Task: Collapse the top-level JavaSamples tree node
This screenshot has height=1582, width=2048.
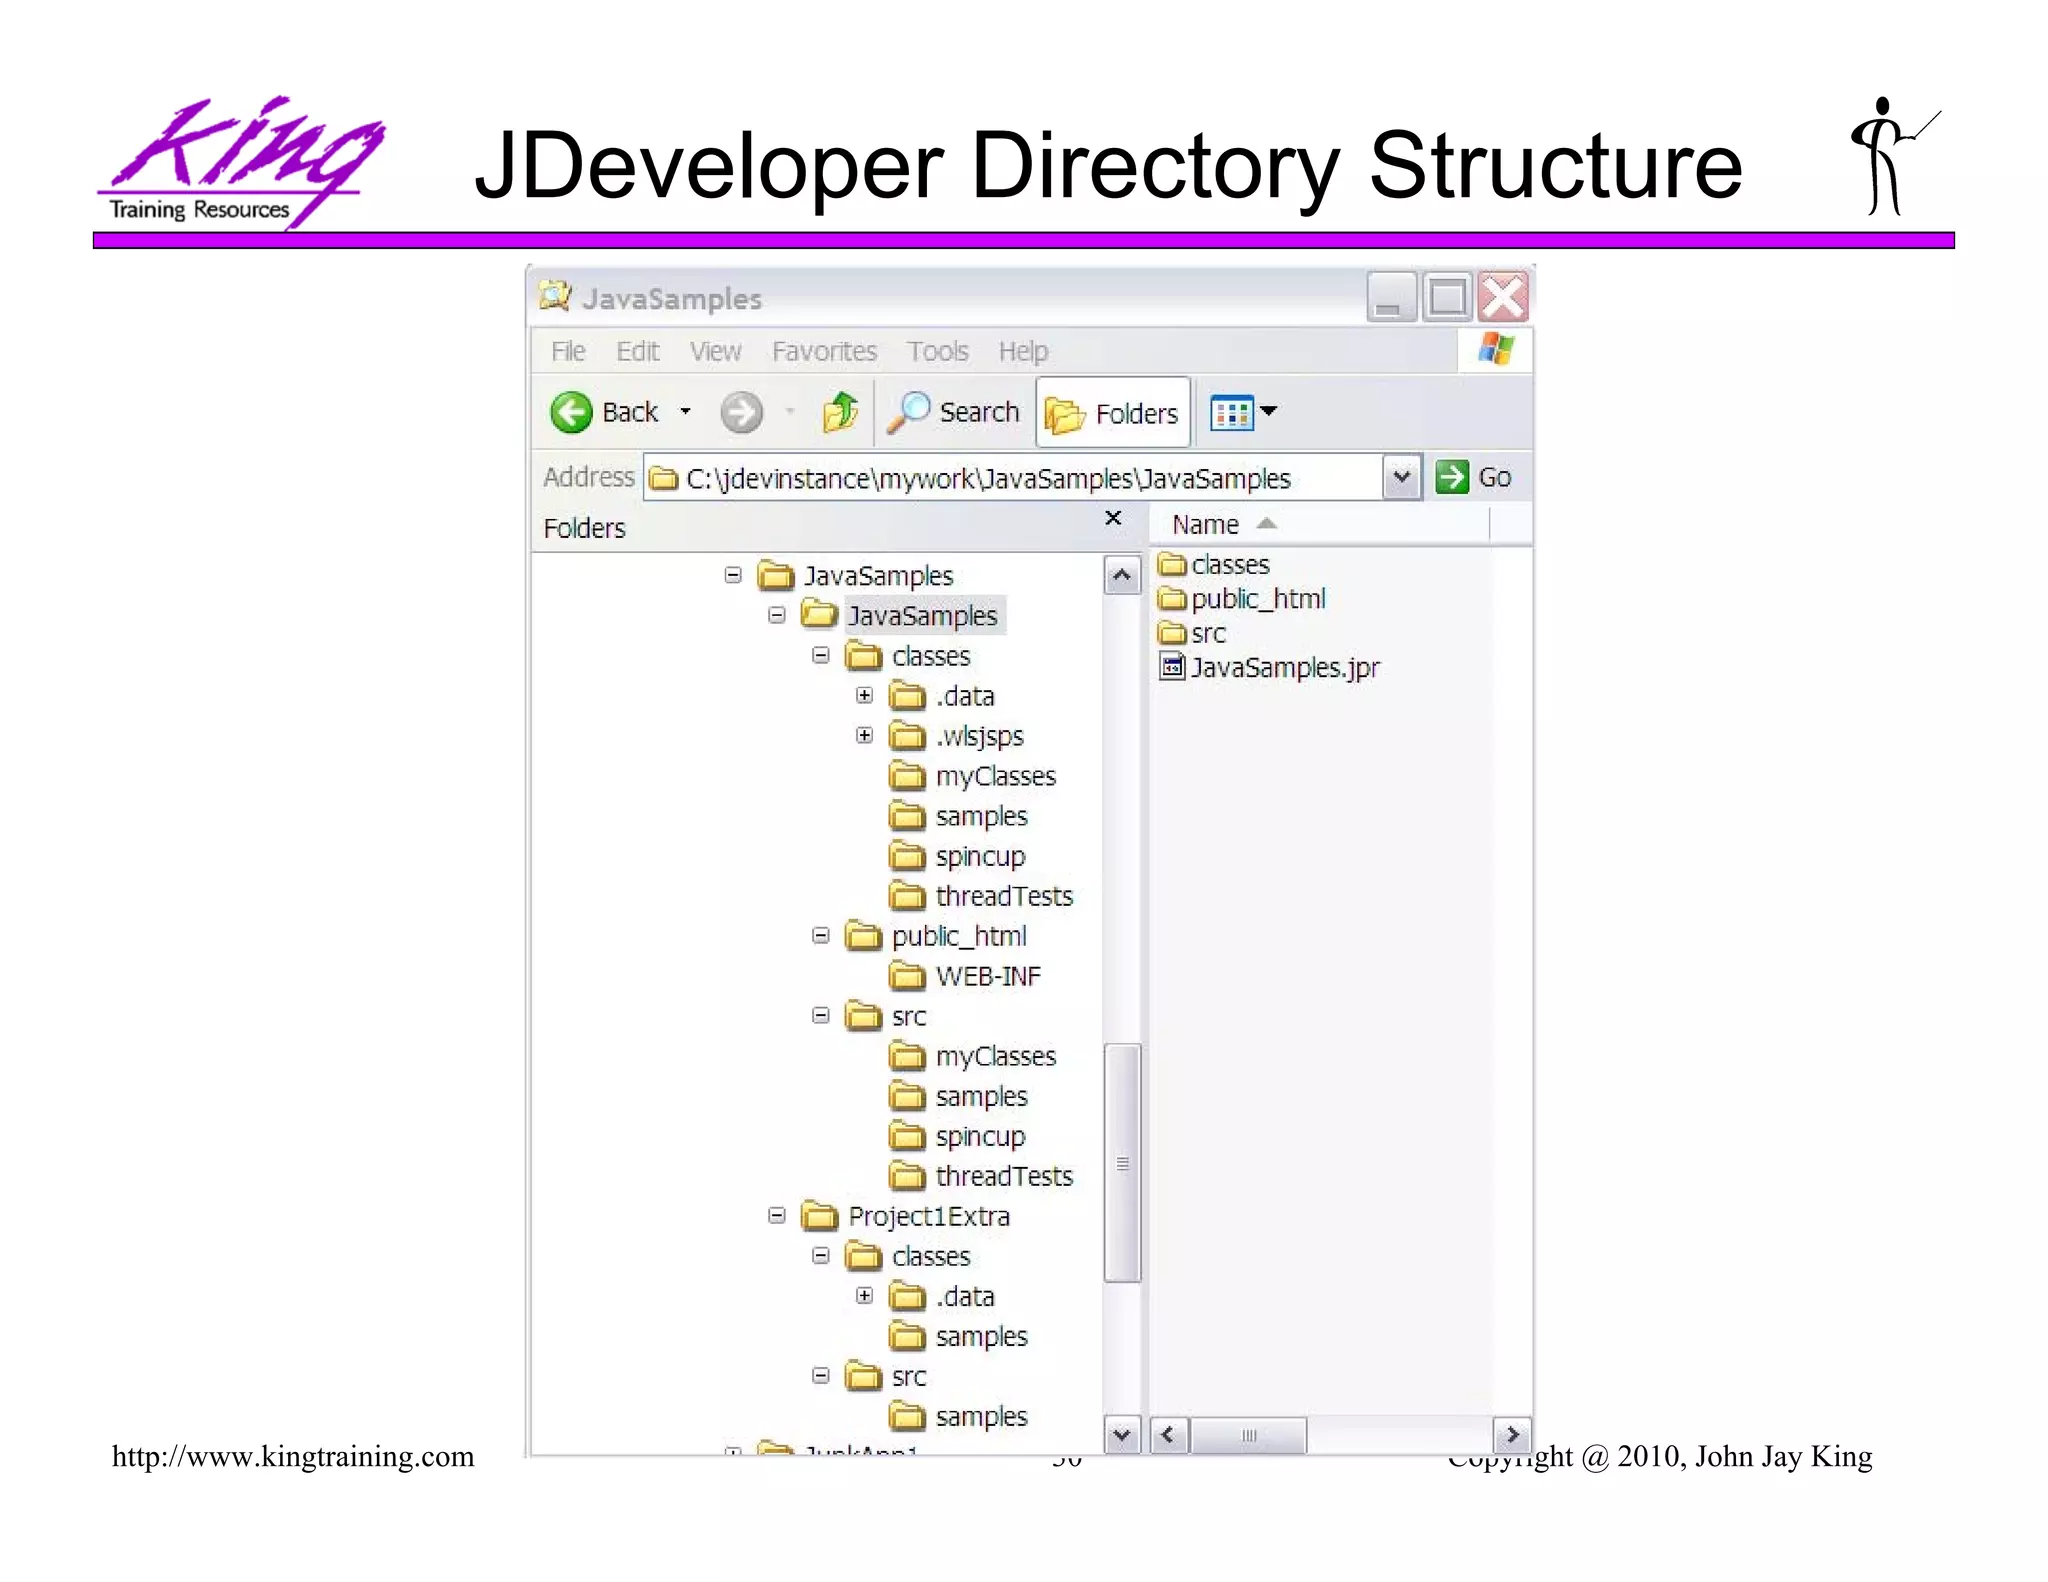Action: [x=733, y=575]
